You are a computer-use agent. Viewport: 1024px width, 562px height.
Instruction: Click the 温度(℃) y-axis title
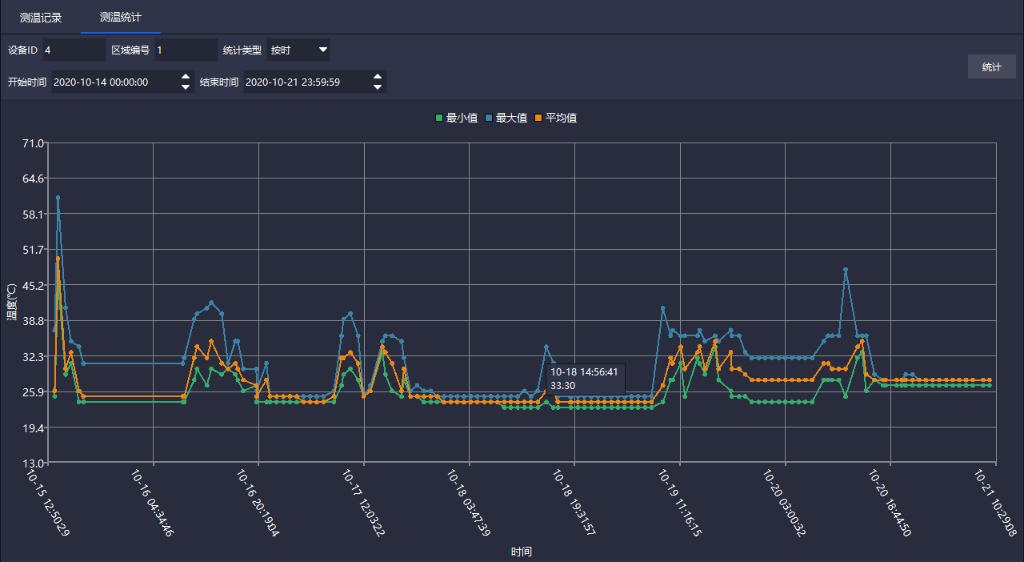click(x=11, y=302)
